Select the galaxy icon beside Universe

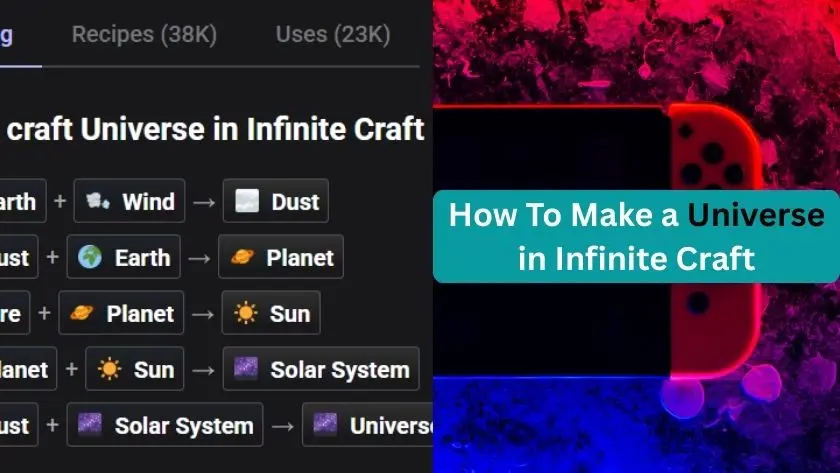(x=325, y=424)
